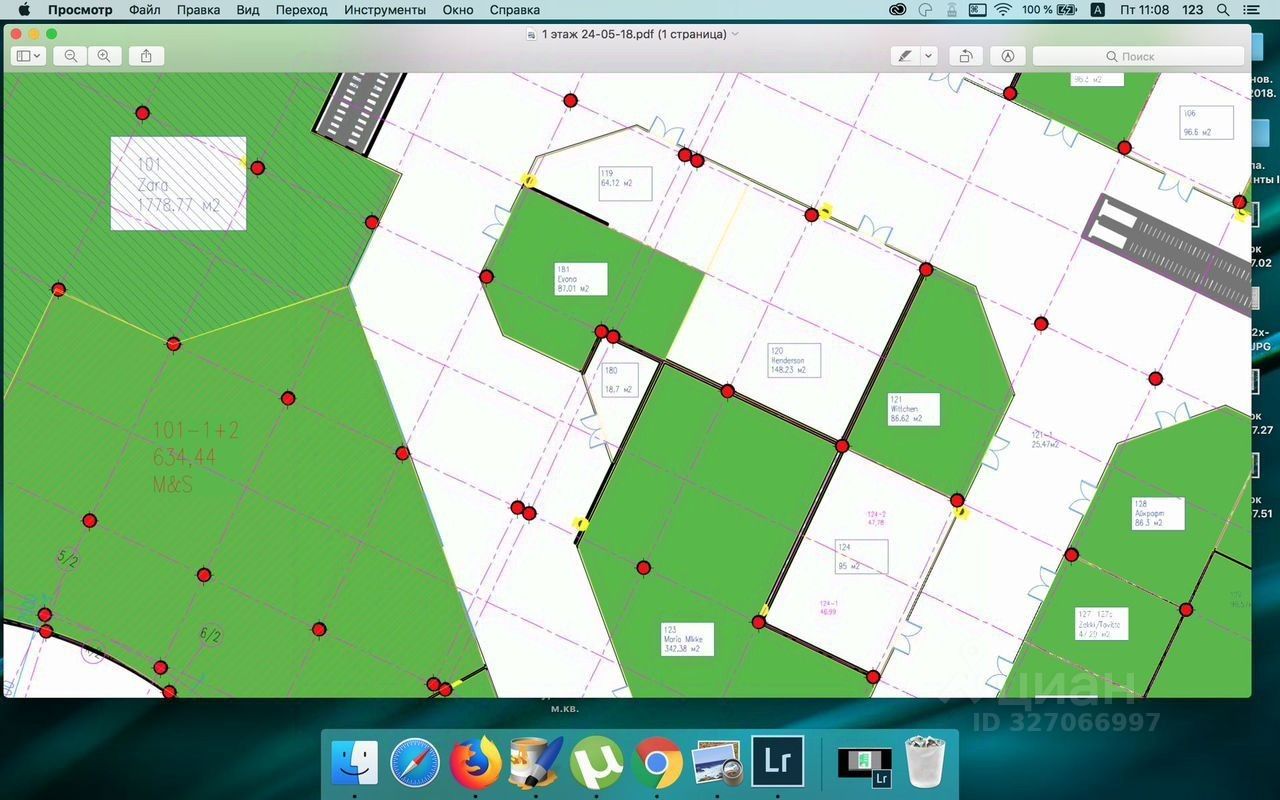This screenshot has height=800, width=1280.
Task: Click the Поиск search field
Action: click(1138, 56)
